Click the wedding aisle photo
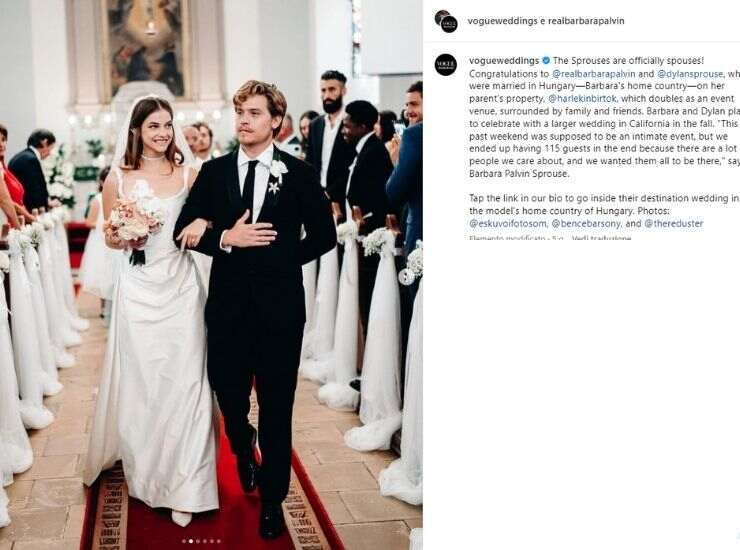Screen dimensions: 740x550 coord(211,275)
